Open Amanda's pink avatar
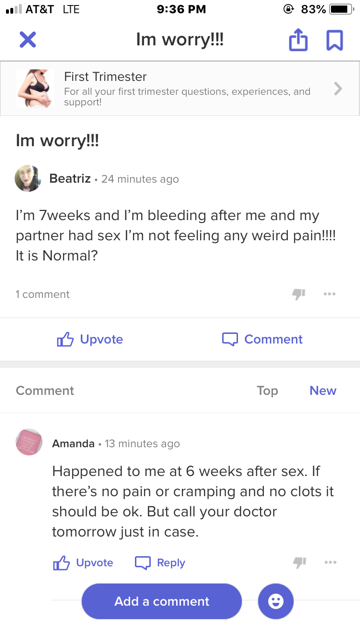Screen dimensions: 360x640 pos(29,442)
